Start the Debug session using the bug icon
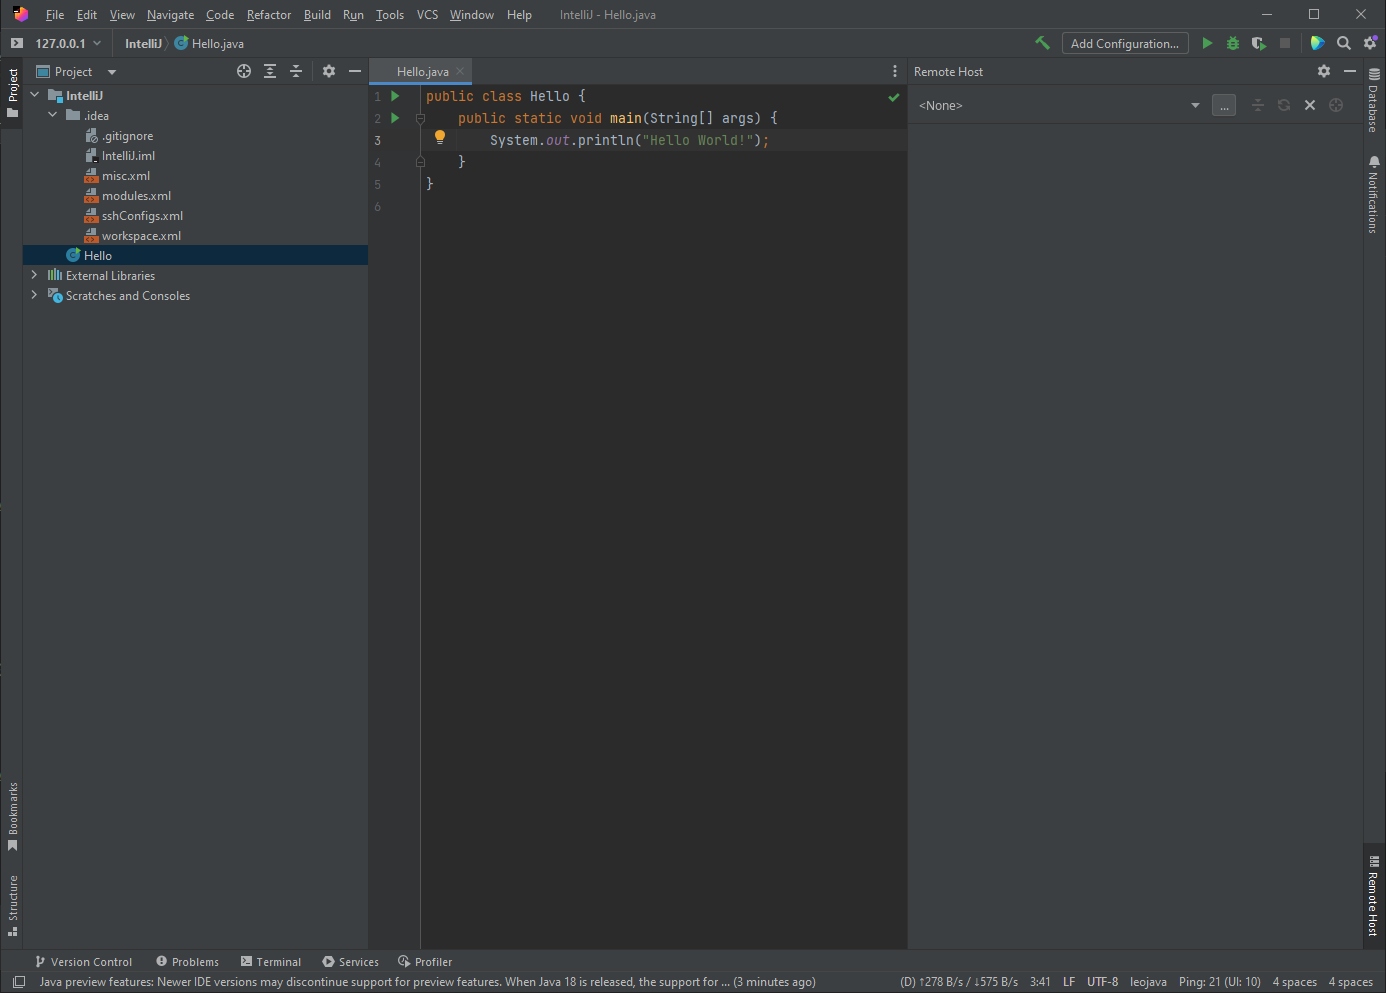The height and width of the screenshot is (993, 1386). 1232,43
